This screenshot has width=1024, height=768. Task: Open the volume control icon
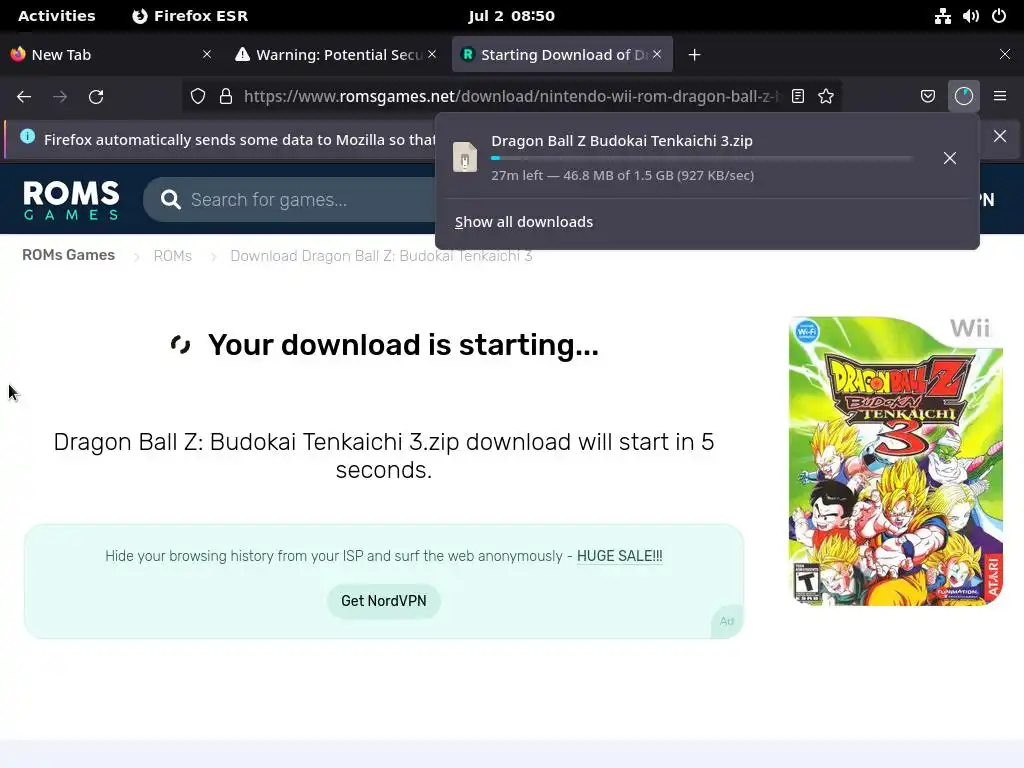click(x=970, y=16)
